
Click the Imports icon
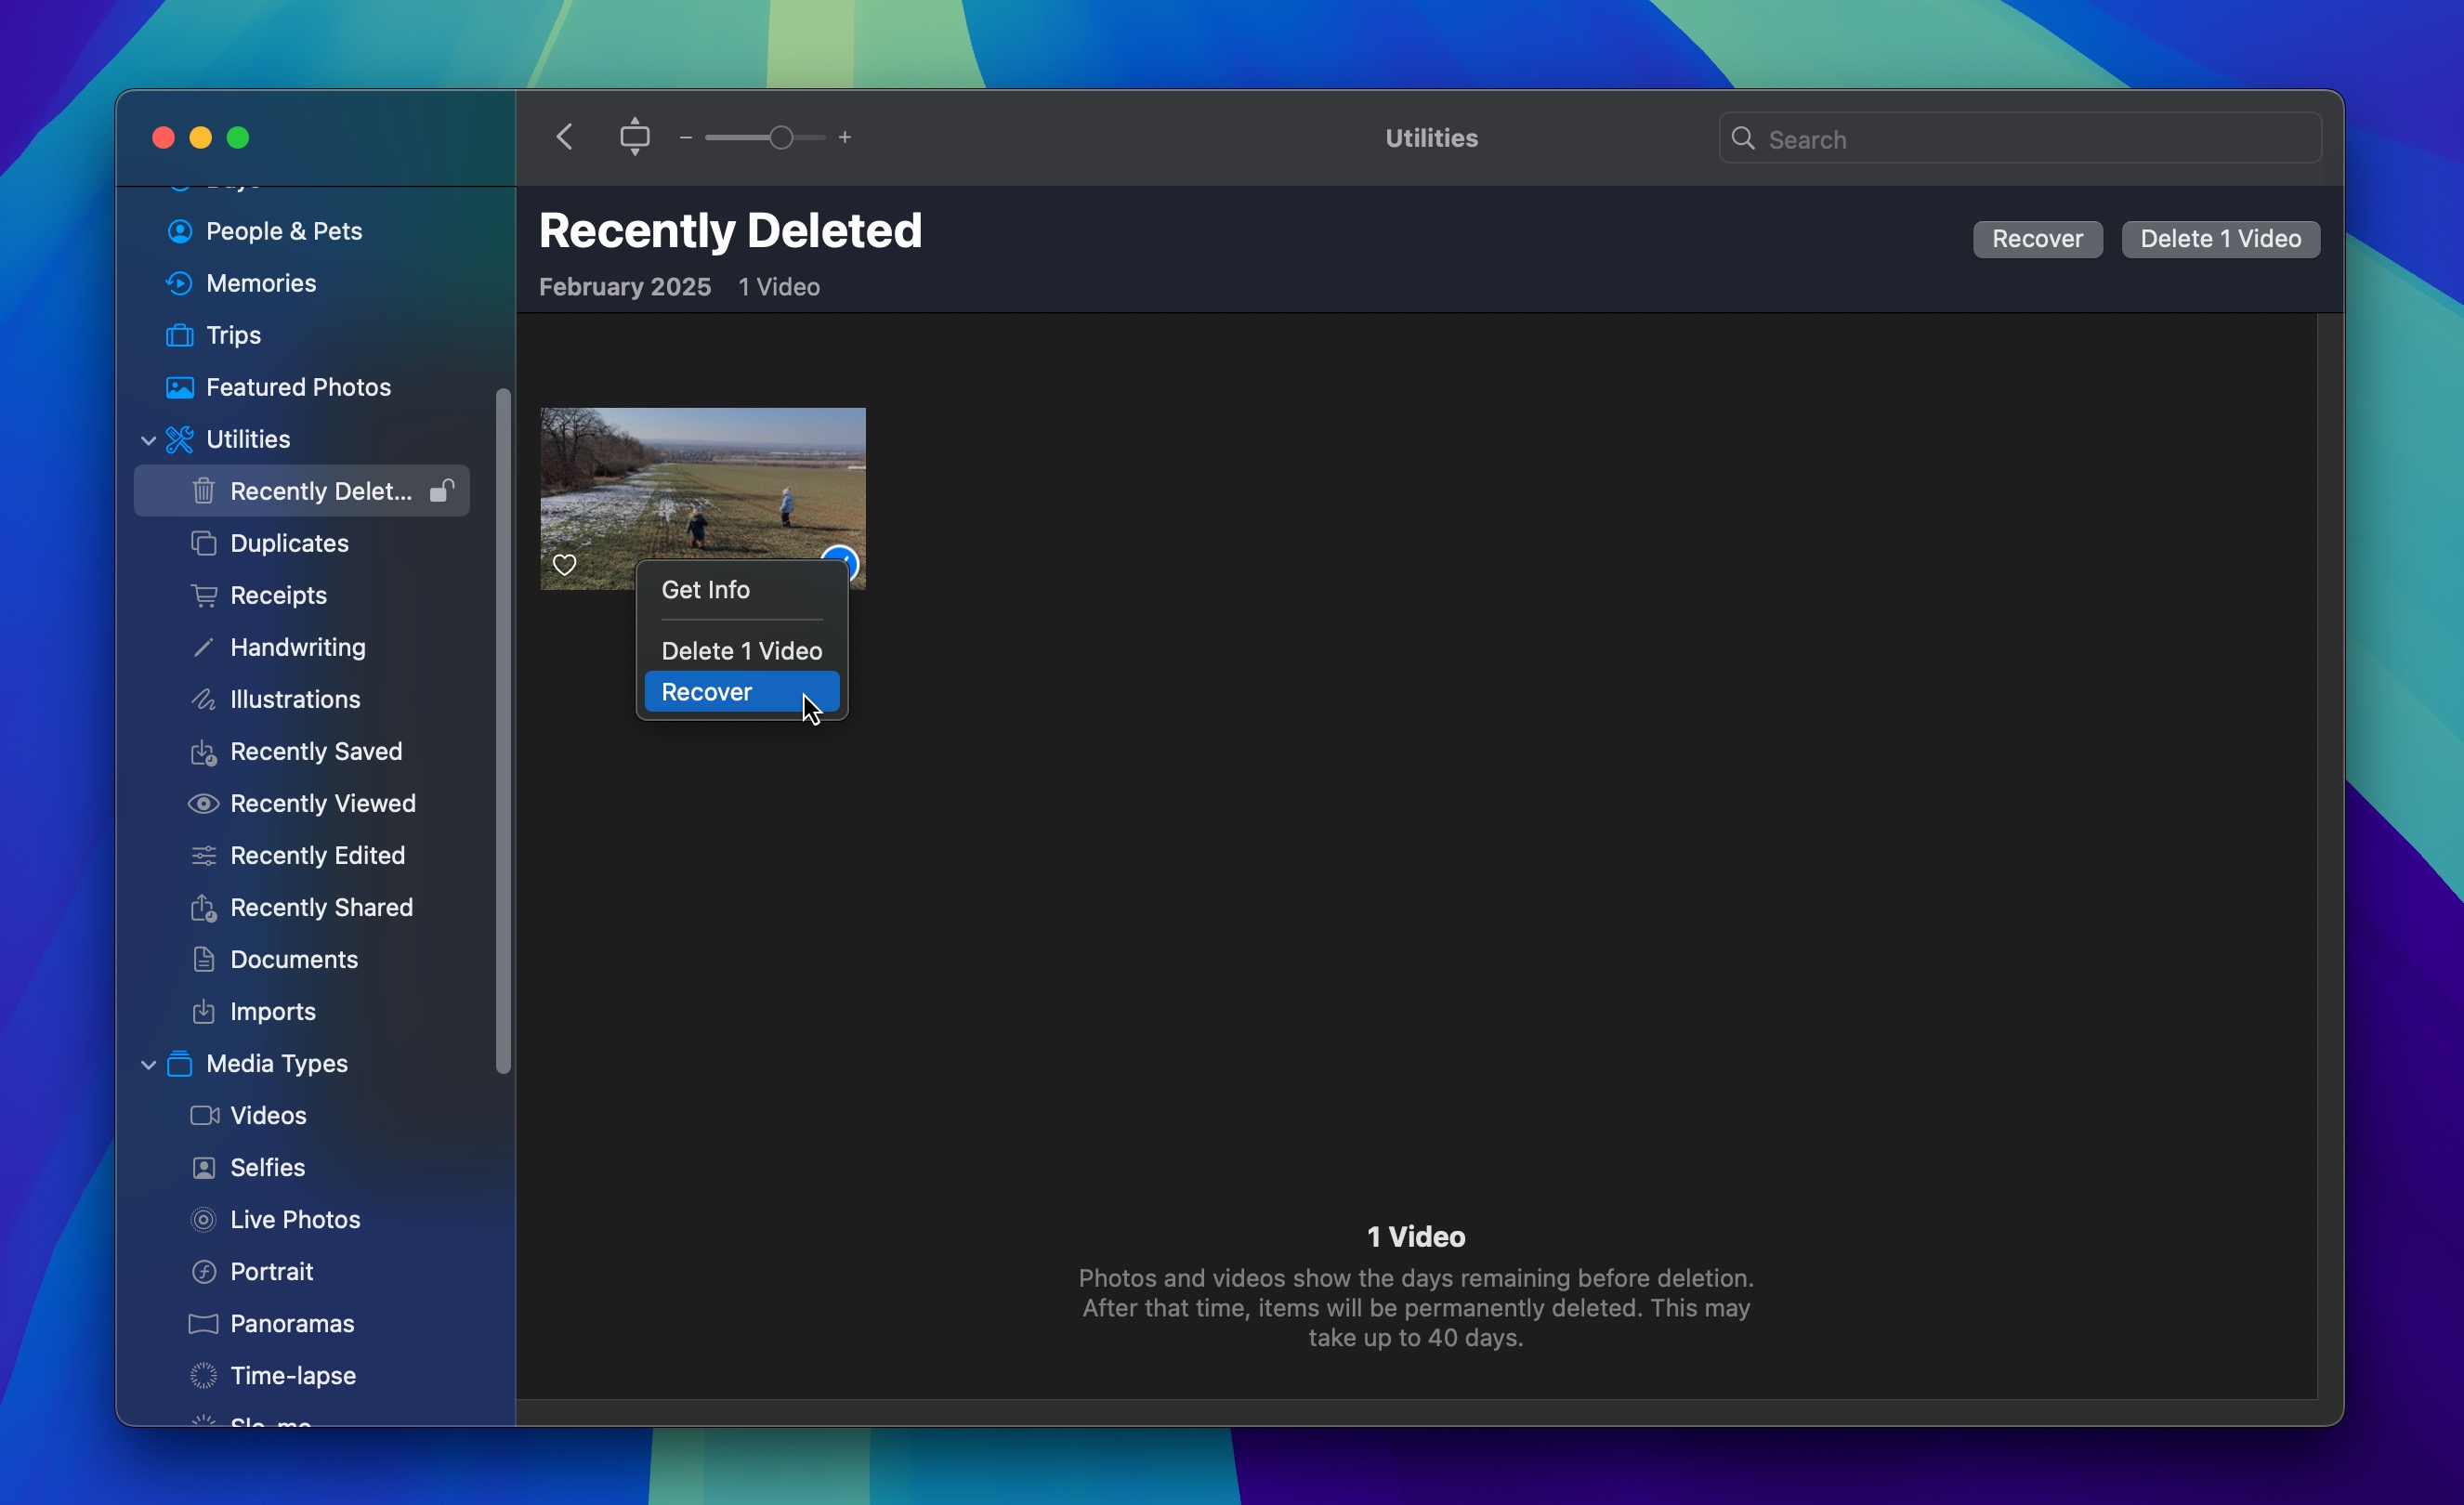click(x=203, y=1011)
